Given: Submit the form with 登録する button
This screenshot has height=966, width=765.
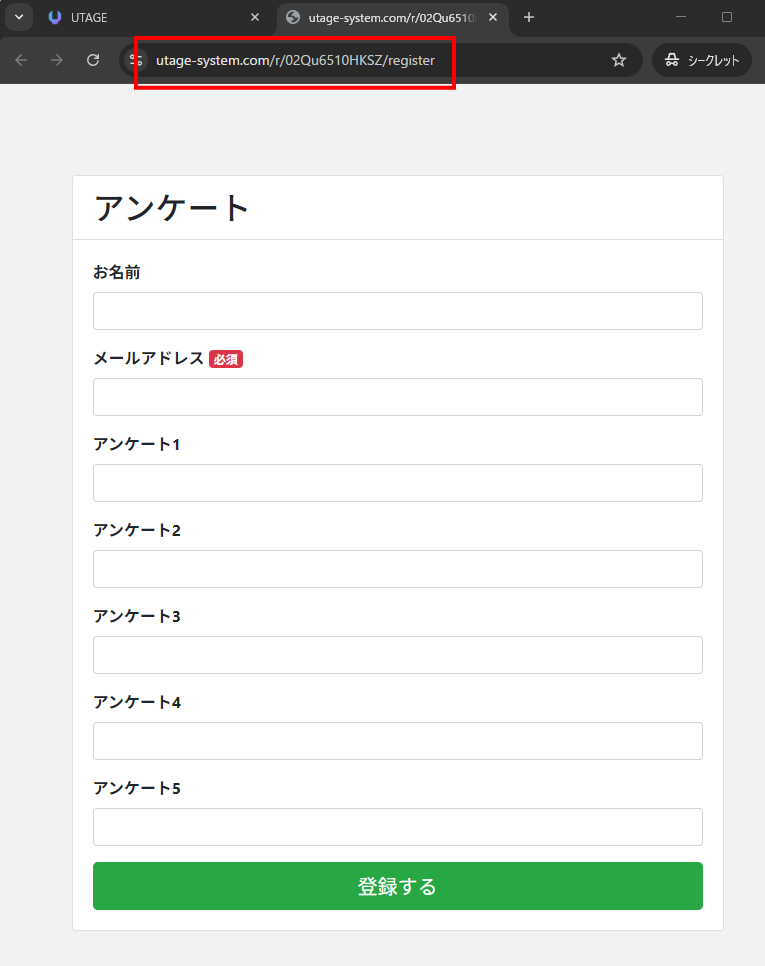Looking at the screenshot, I should [x=397, y=886].
